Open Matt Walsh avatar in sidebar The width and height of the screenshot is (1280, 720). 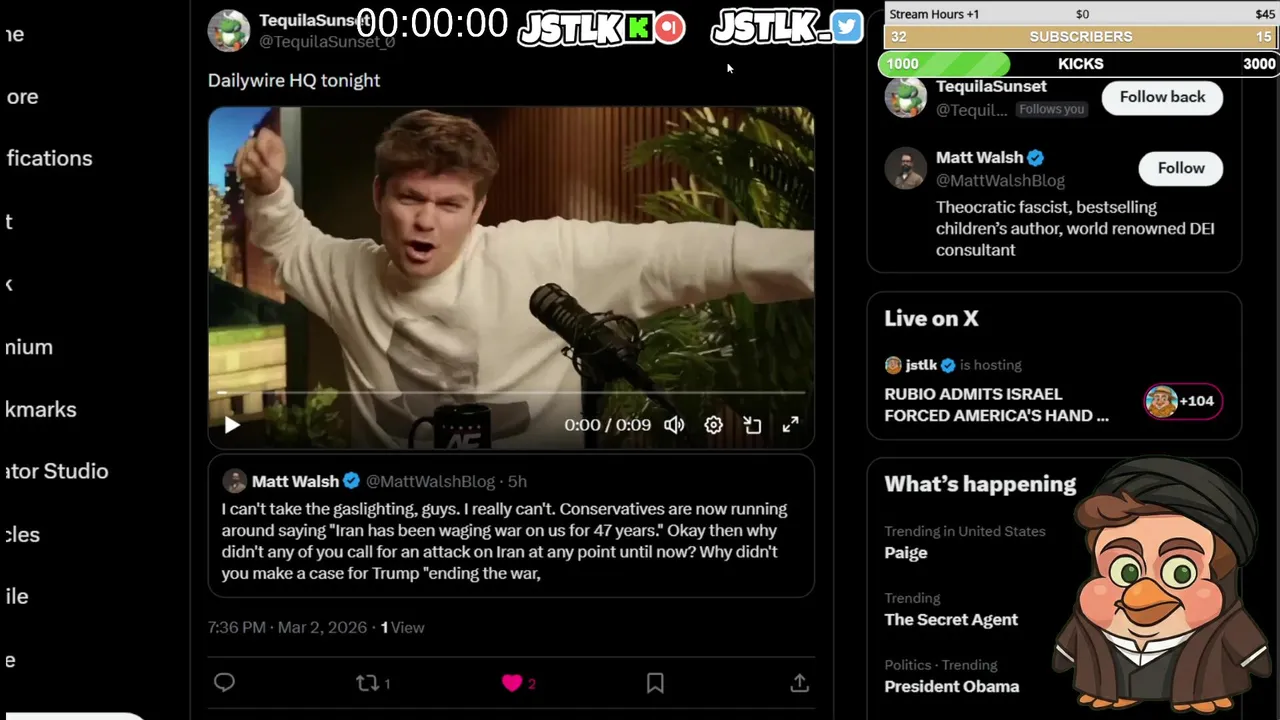[906, 168]
